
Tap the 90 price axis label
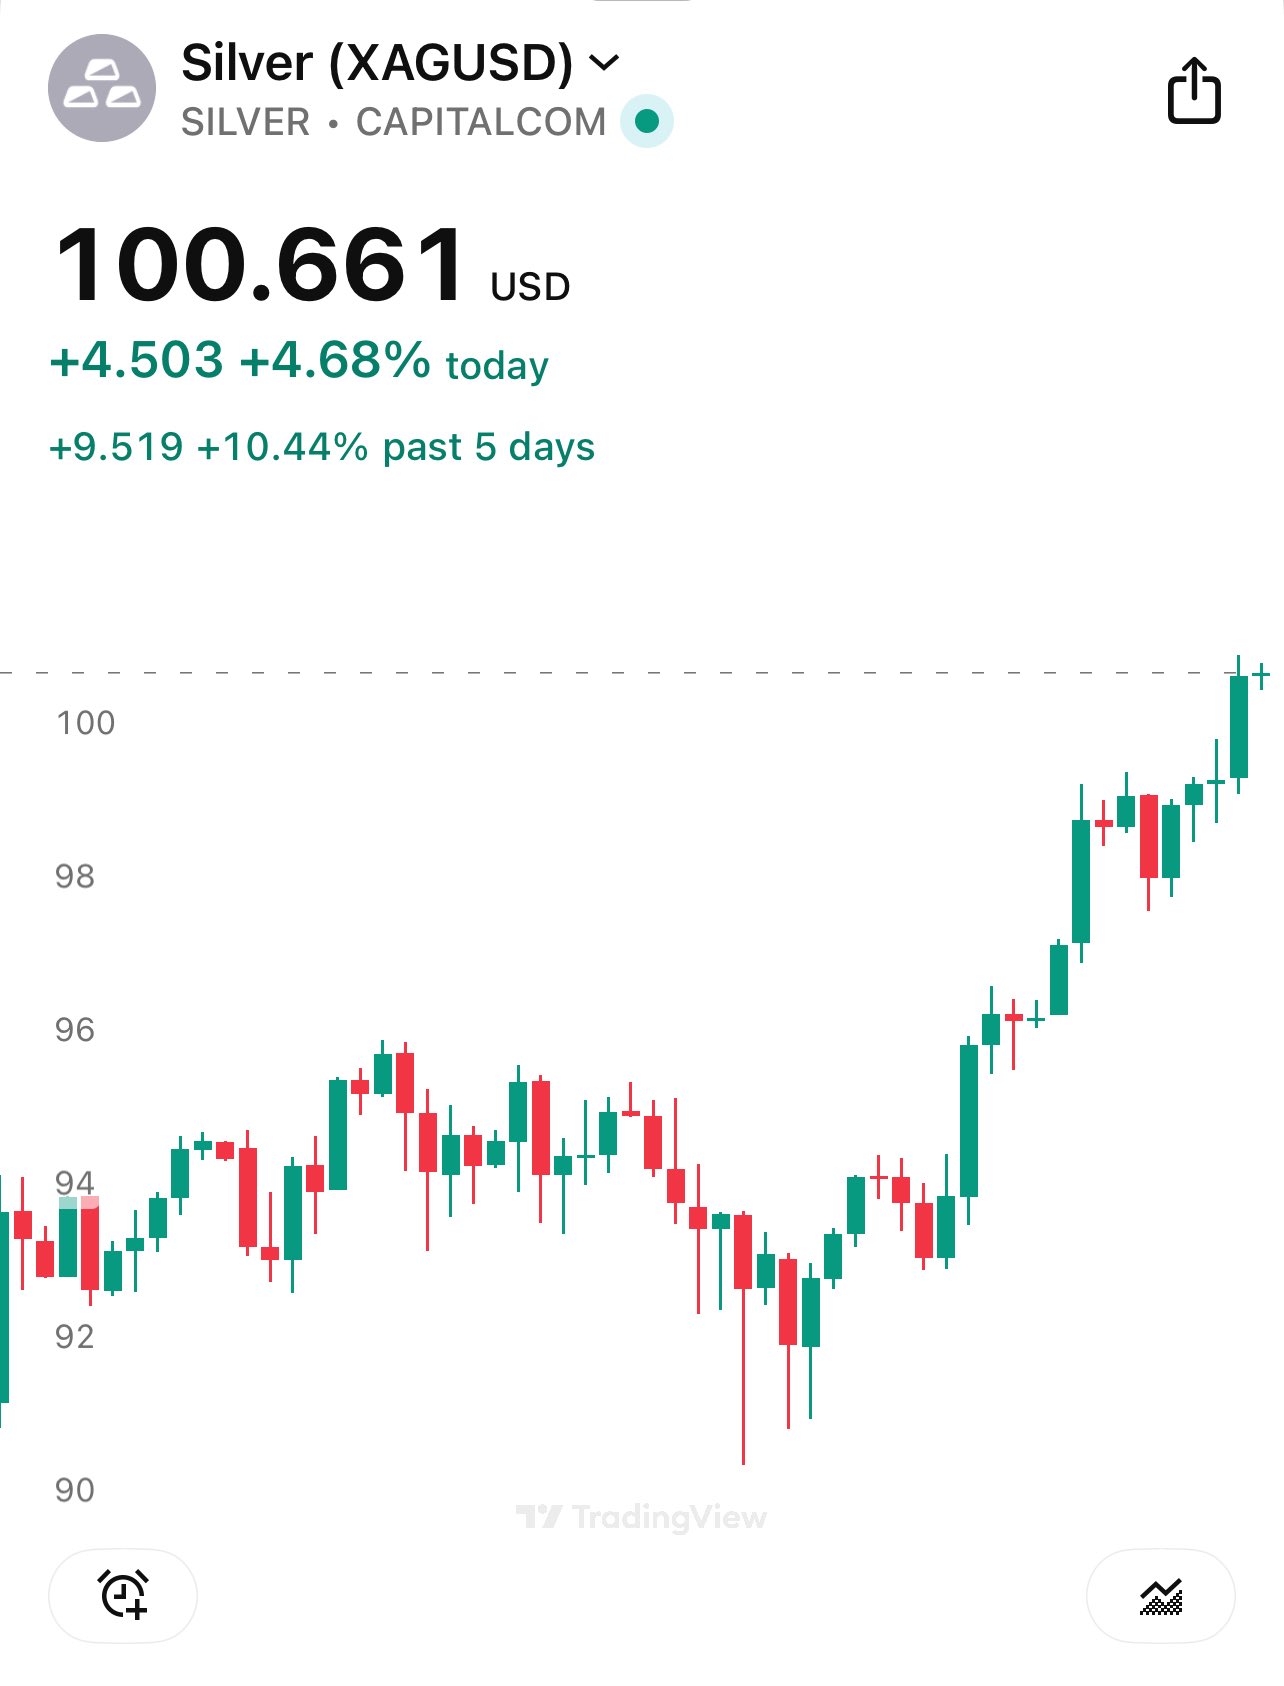pyautogui.click(x=75, y=1490)
